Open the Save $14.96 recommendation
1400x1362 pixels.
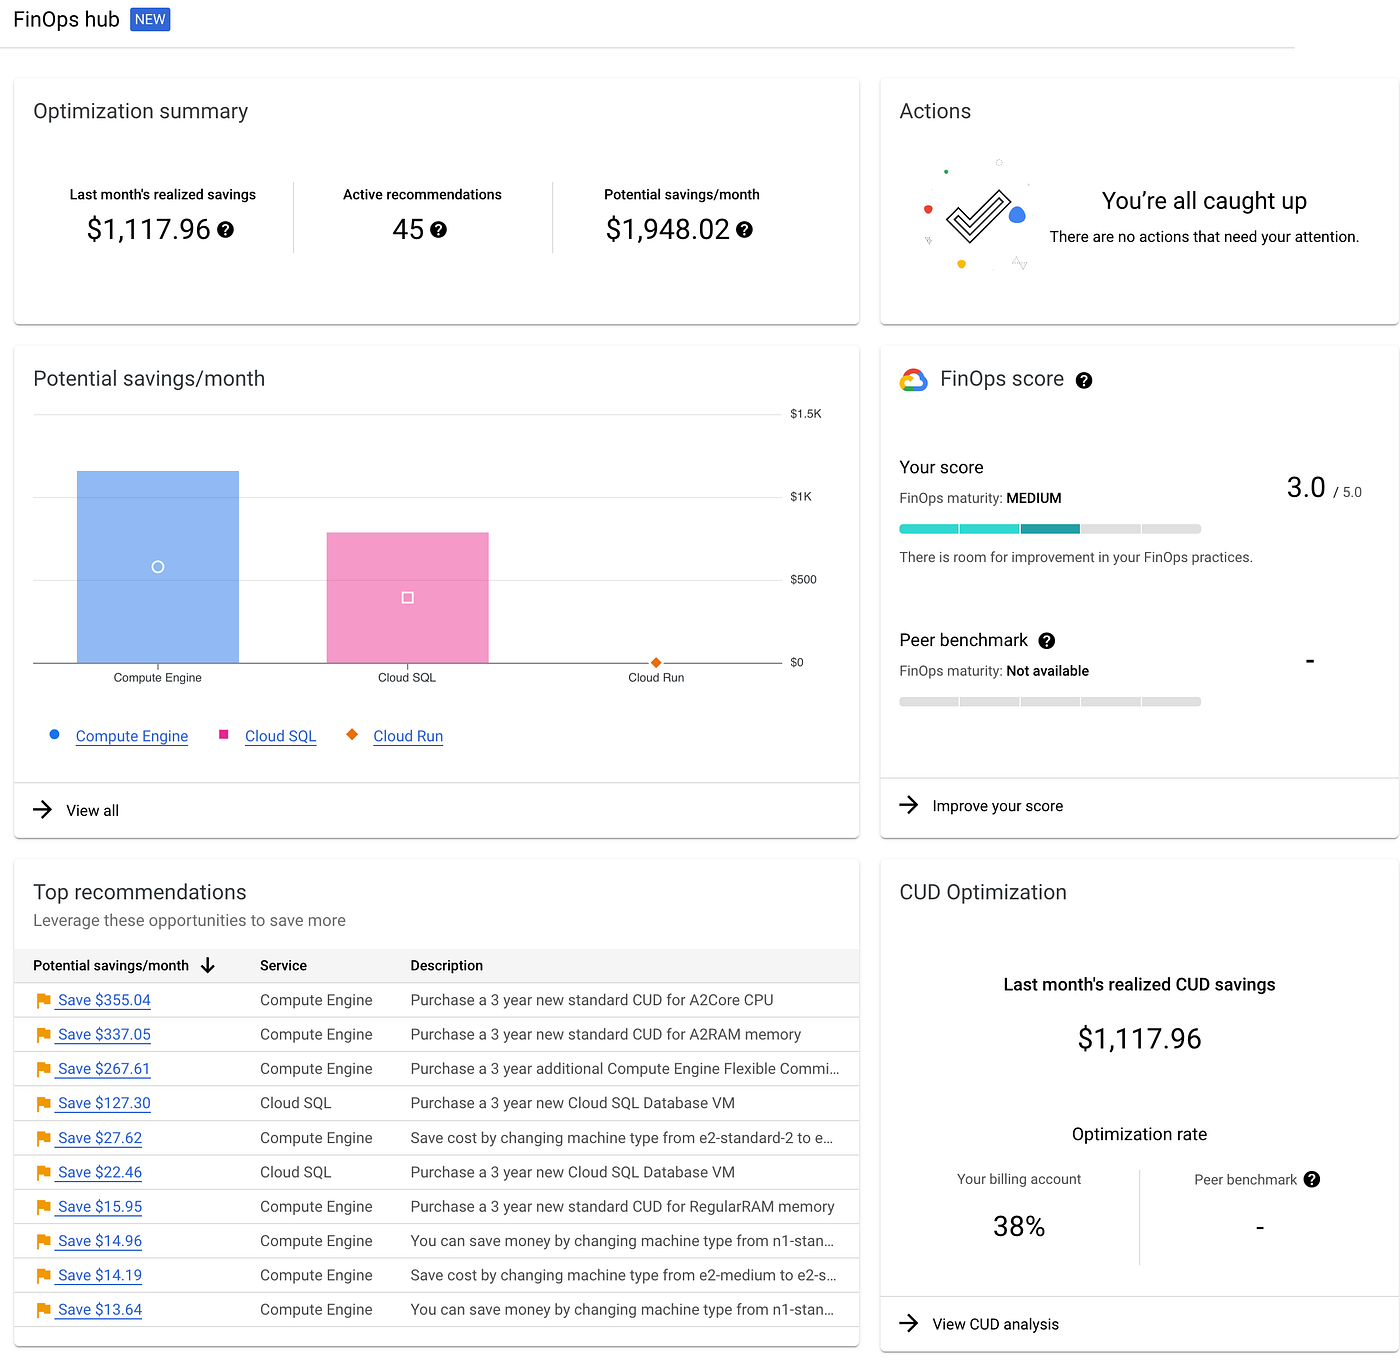click(x=100, y=1241)
